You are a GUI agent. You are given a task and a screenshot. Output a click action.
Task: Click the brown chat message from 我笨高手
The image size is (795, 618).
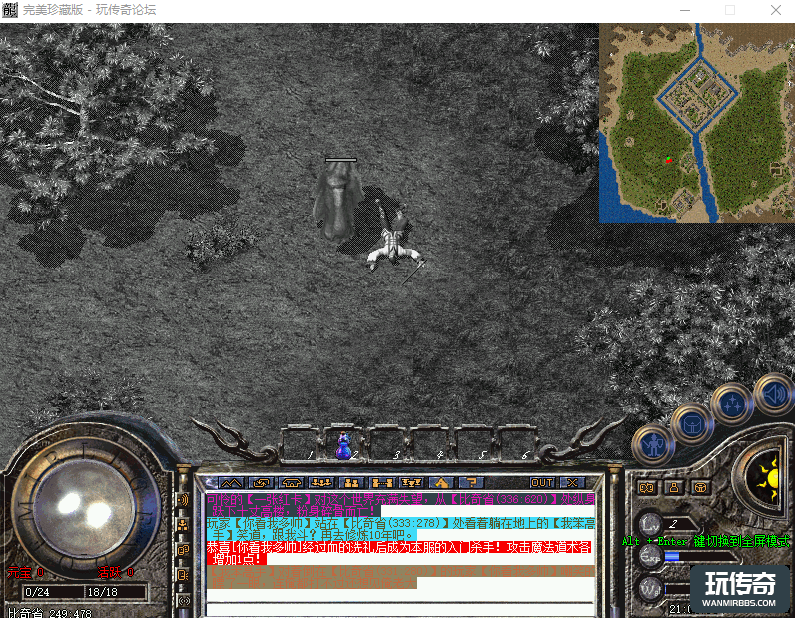click(401, 577)
